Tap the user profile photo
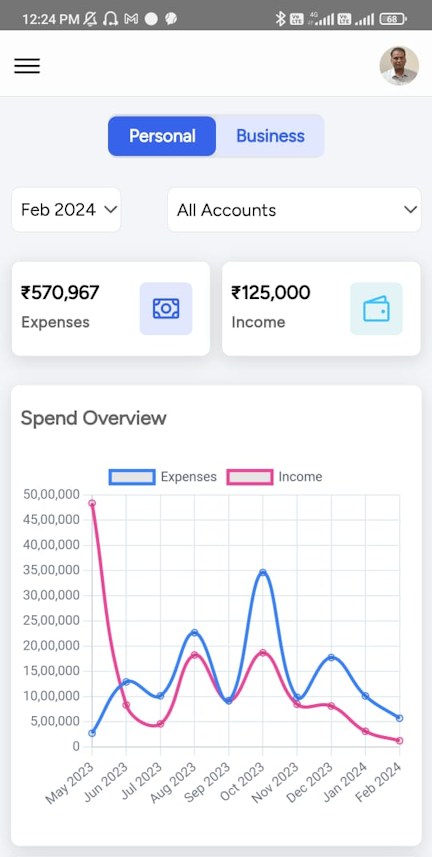This screenshot has width=432, height=857. click(x=399, y=66)
